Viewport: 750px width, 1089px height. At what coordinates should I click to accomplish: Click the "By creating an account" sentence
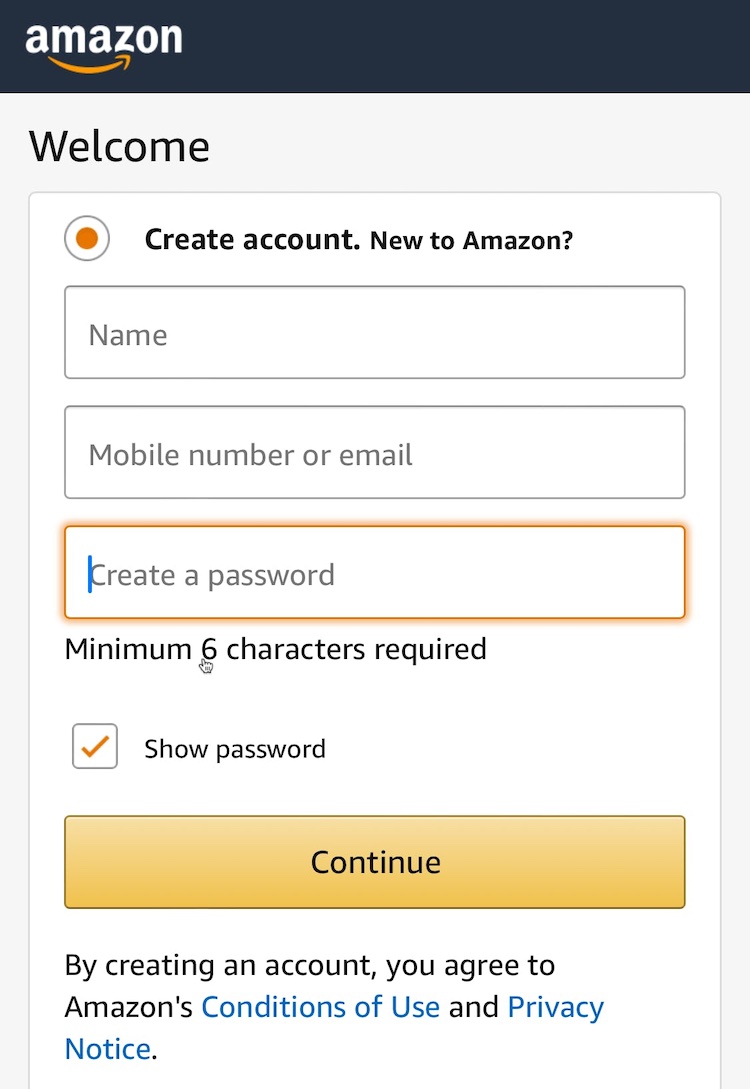click(x=309, y=965)
